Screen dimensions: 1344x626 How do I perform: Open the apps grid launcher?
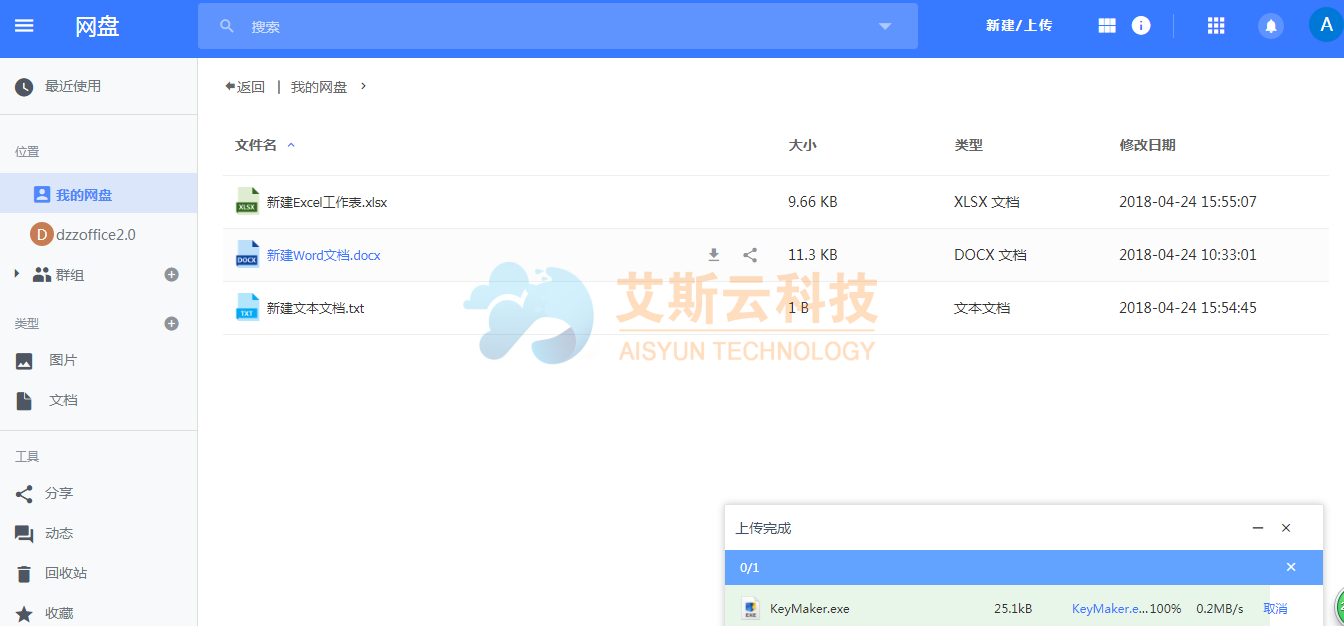click(x=1216, y=26)
